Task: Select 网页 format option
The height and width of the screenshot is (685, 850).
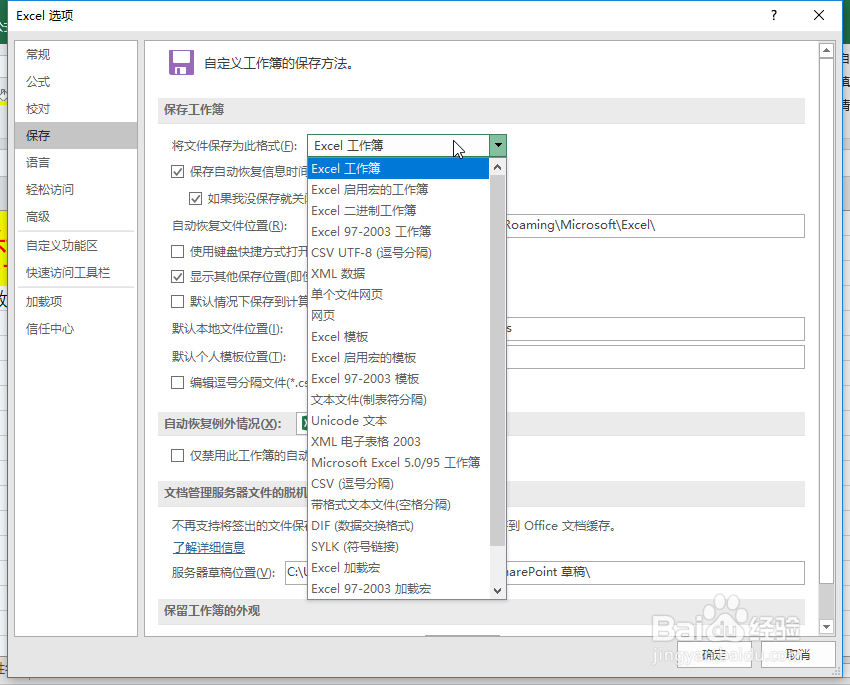Action: tap(398, 315)
